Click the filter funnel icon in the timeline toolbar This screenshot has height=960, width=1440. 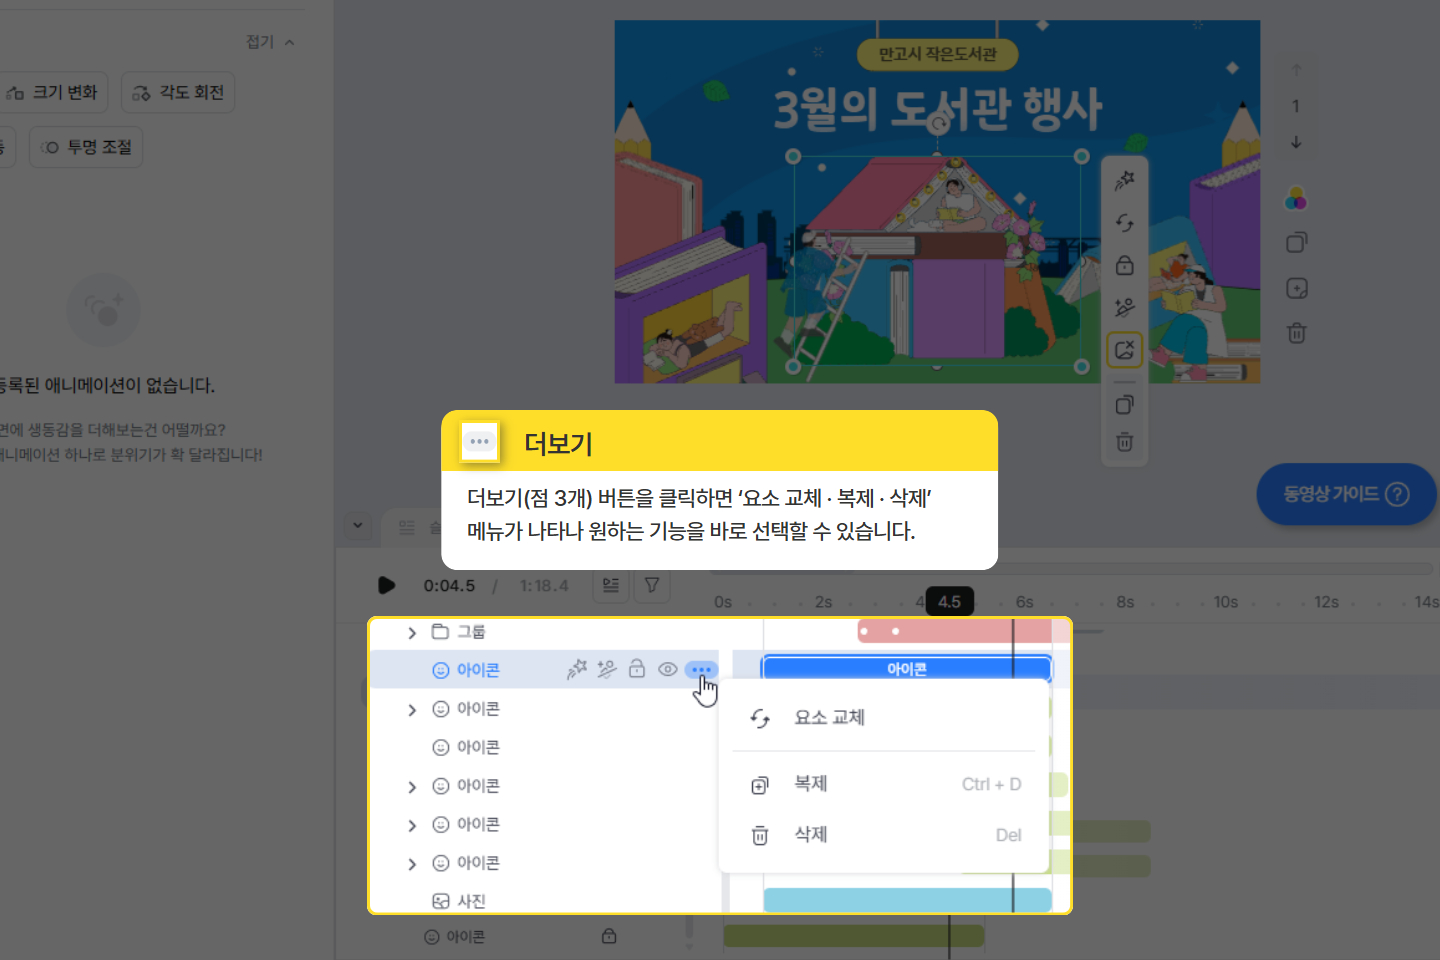click(x=652, y=585)
